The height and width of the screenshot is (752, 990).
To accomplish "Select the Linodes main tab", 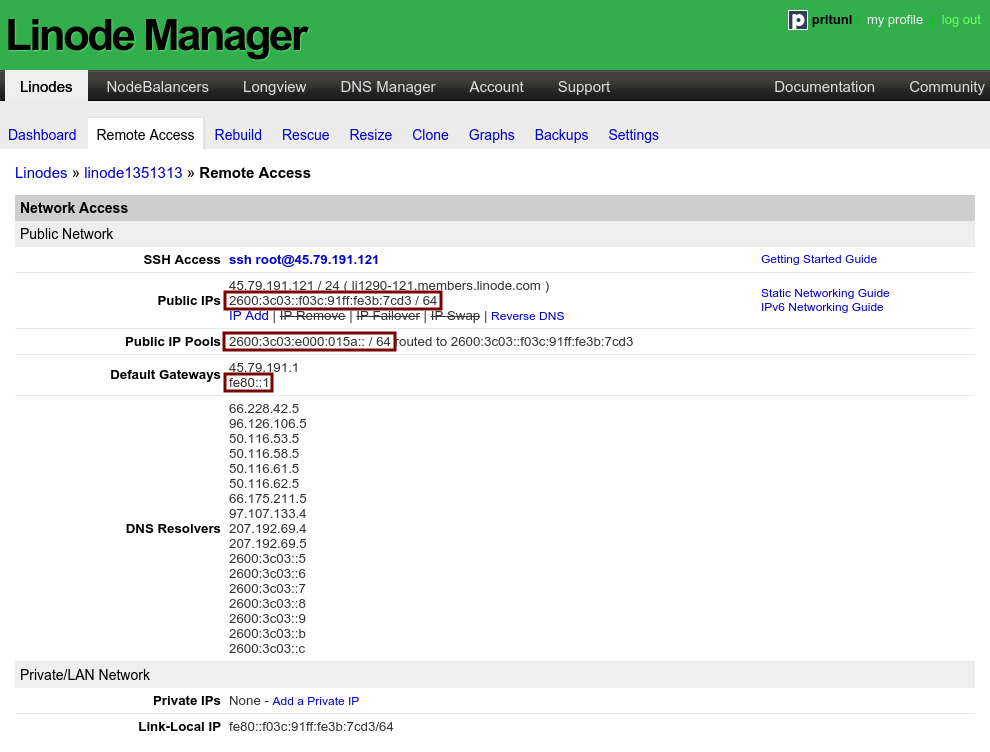I will (46, 87).
